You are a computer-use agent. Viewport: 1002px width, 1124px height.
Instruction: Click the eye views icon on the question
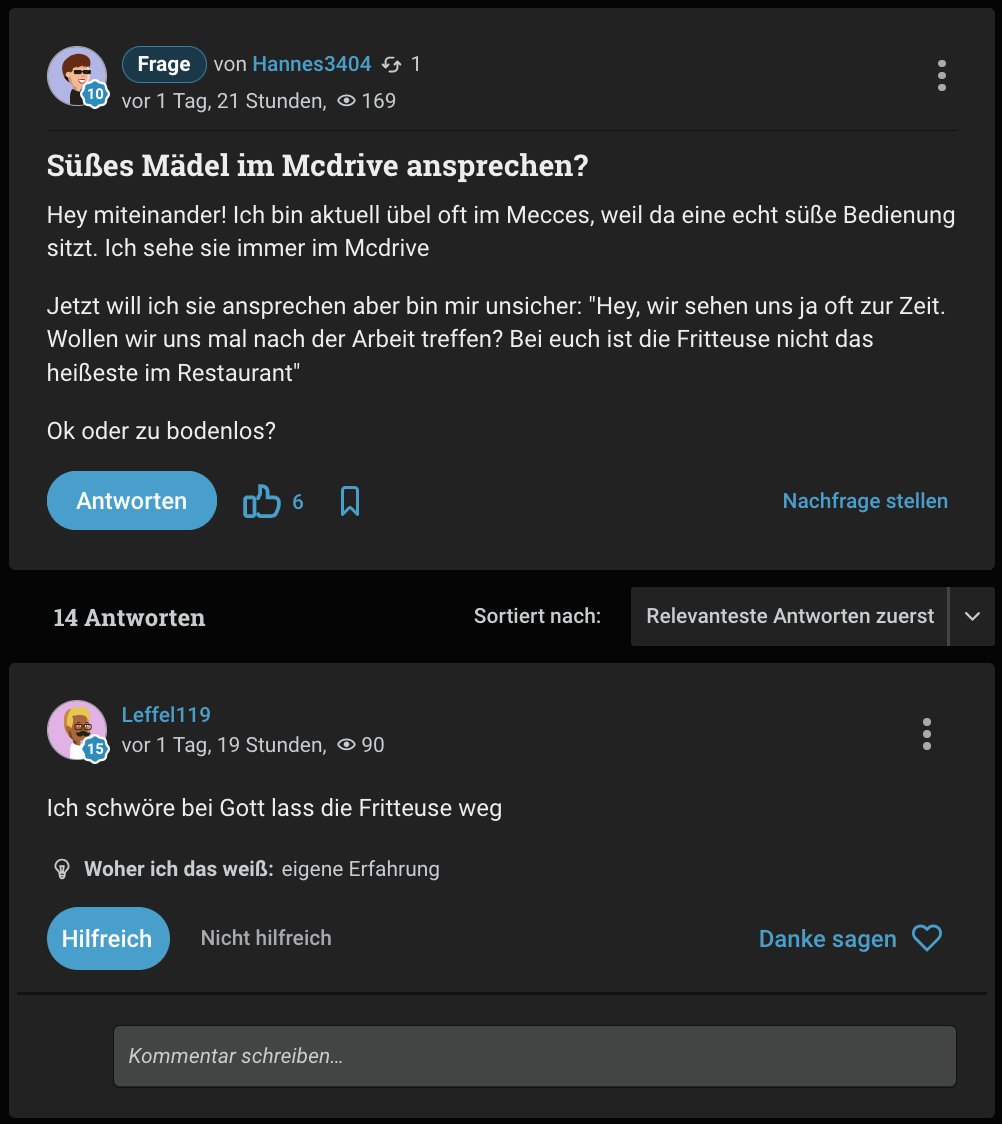point(347,101)
